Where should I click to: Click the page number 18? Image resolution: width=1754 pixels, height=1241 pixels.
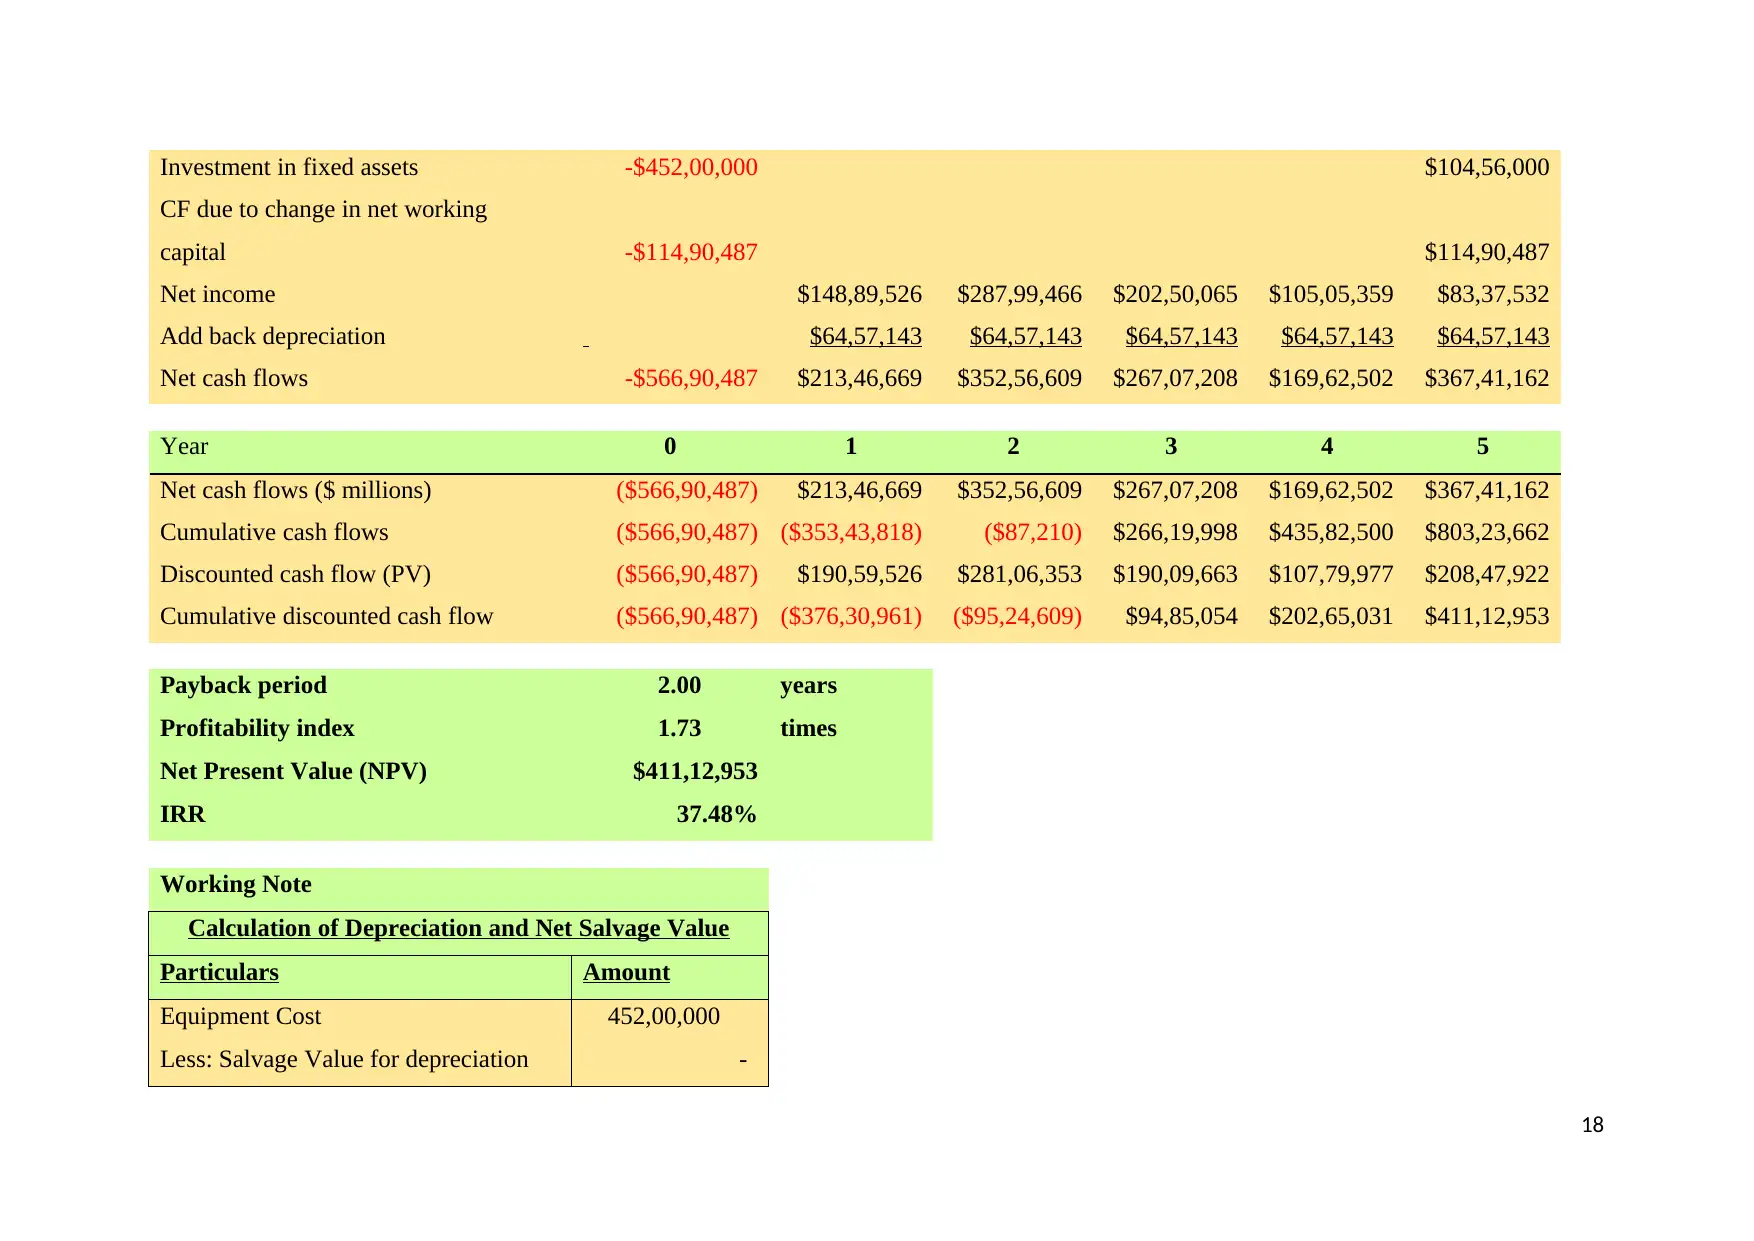1592,1125
